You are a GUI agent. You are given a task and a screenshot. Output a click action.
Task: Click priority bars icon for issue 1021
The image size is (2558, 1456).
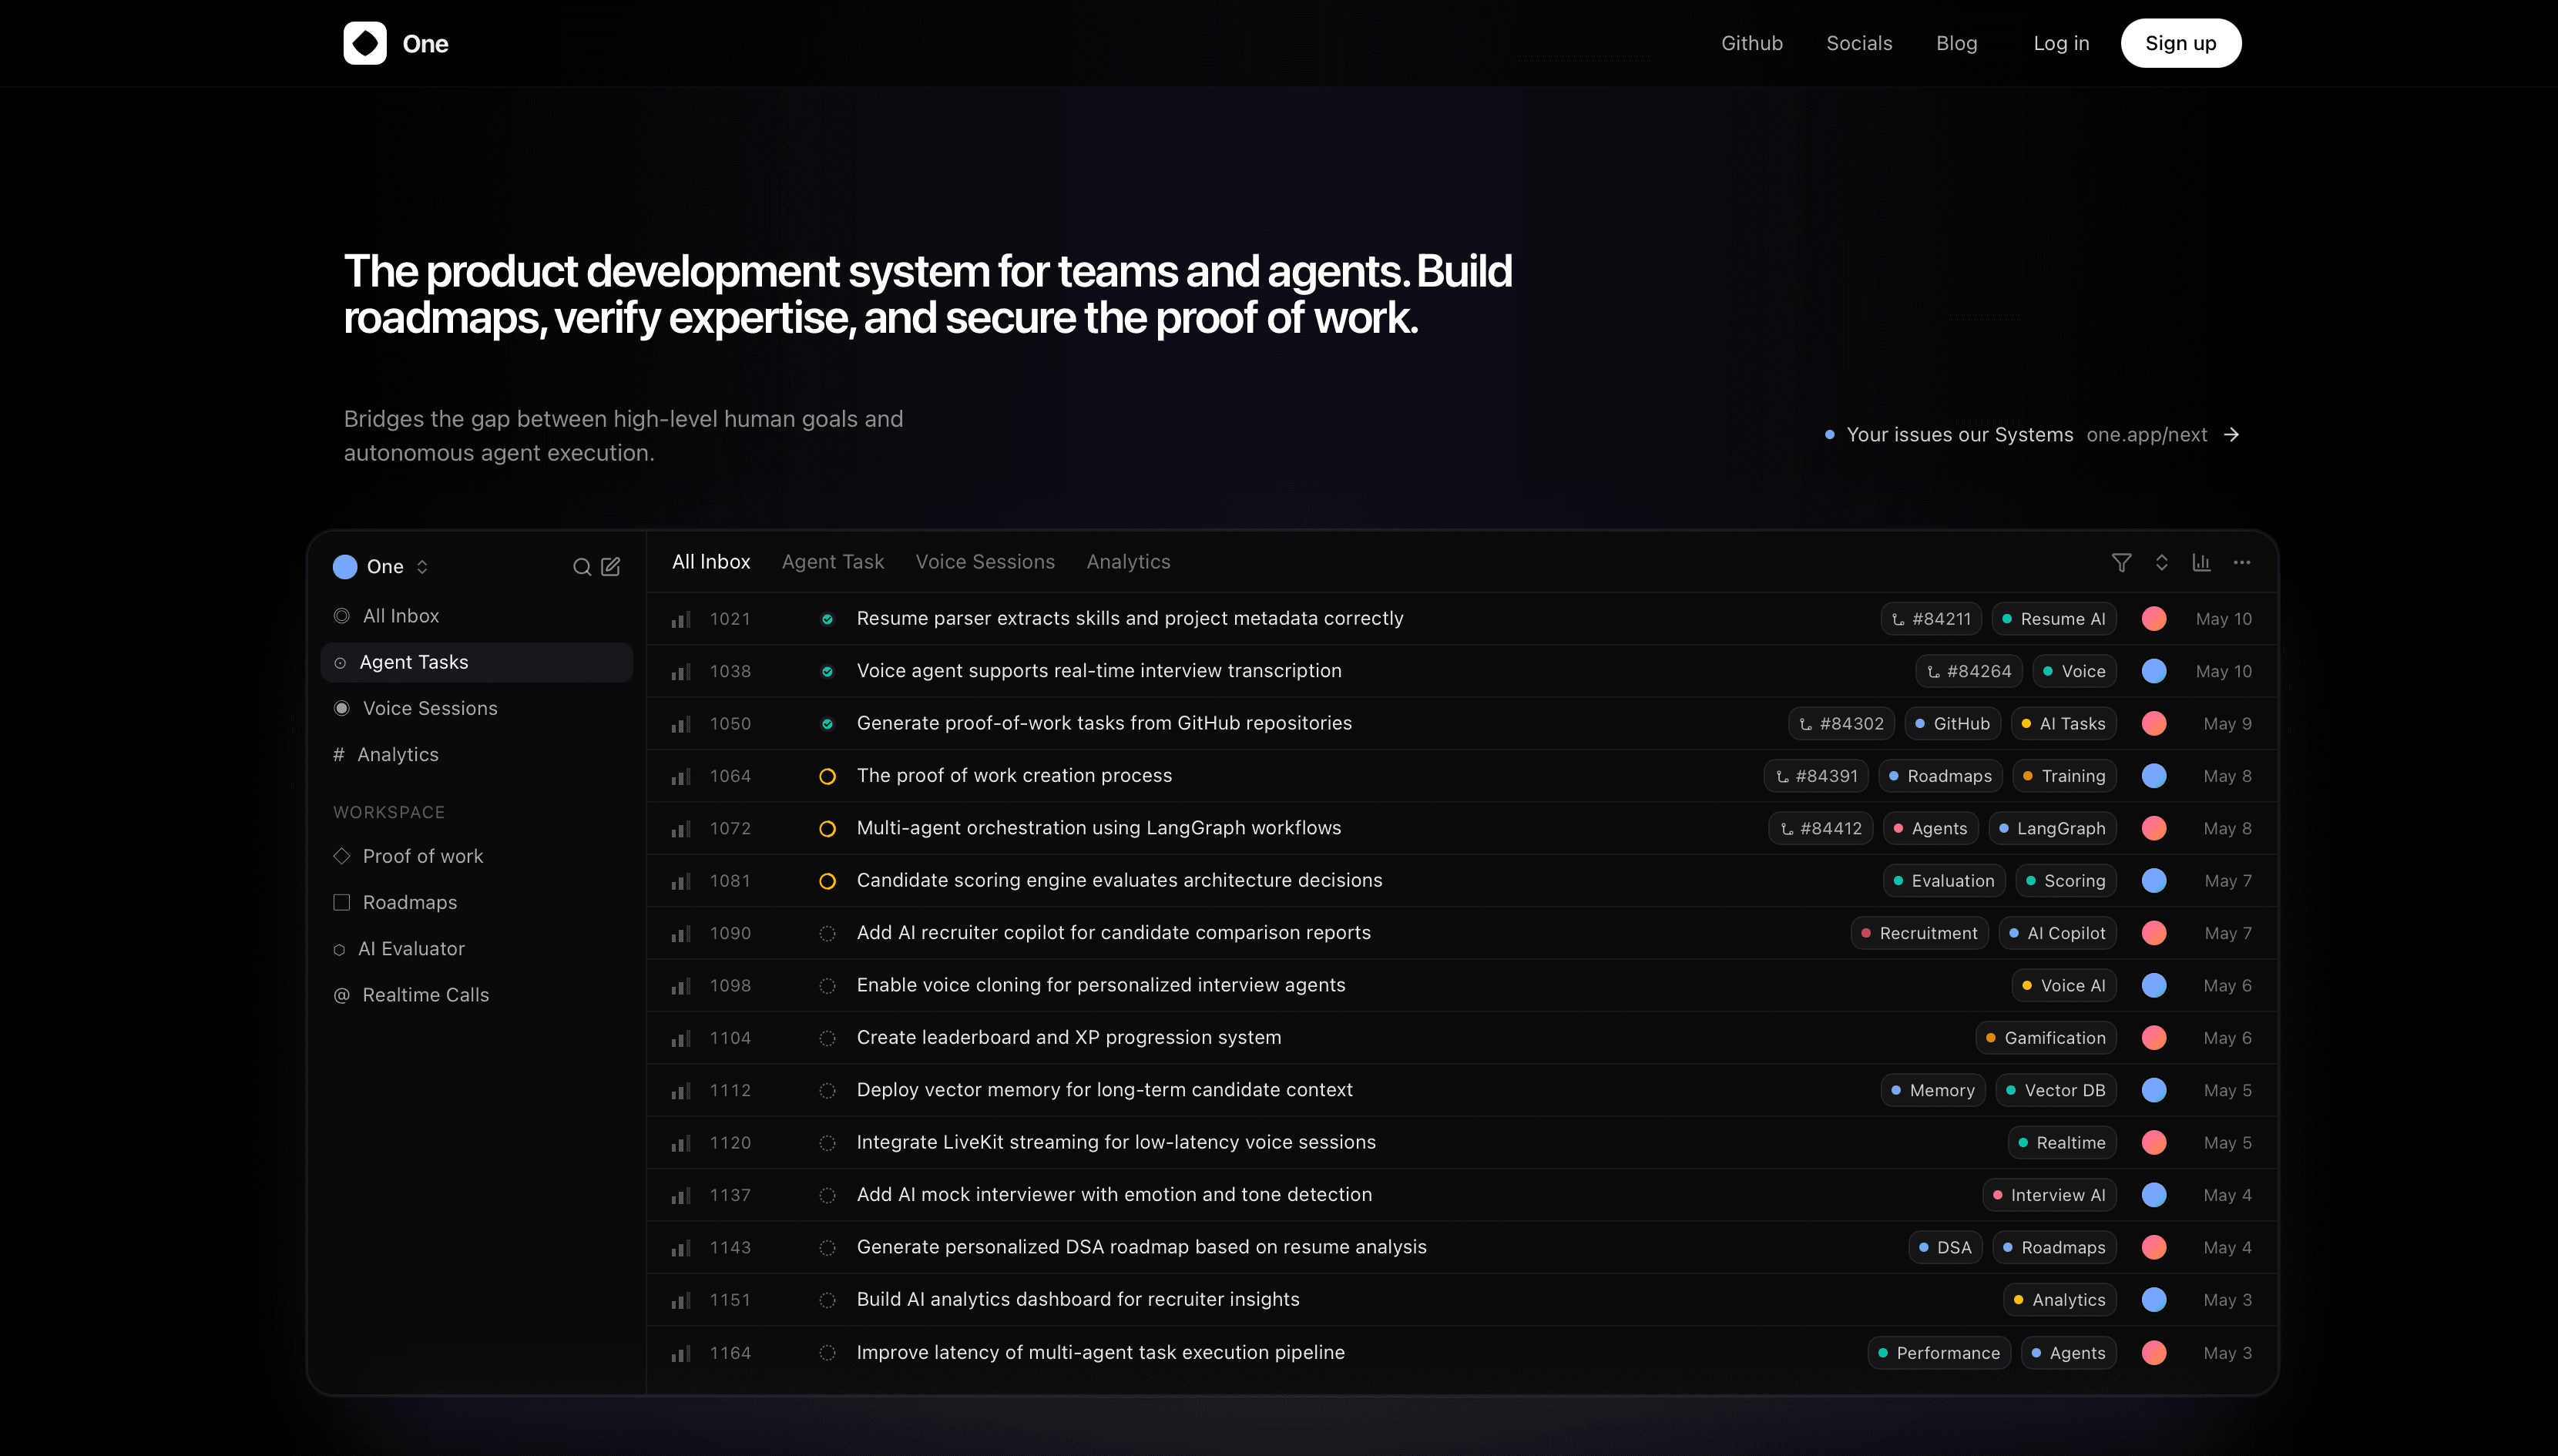(x=681, y=619)
